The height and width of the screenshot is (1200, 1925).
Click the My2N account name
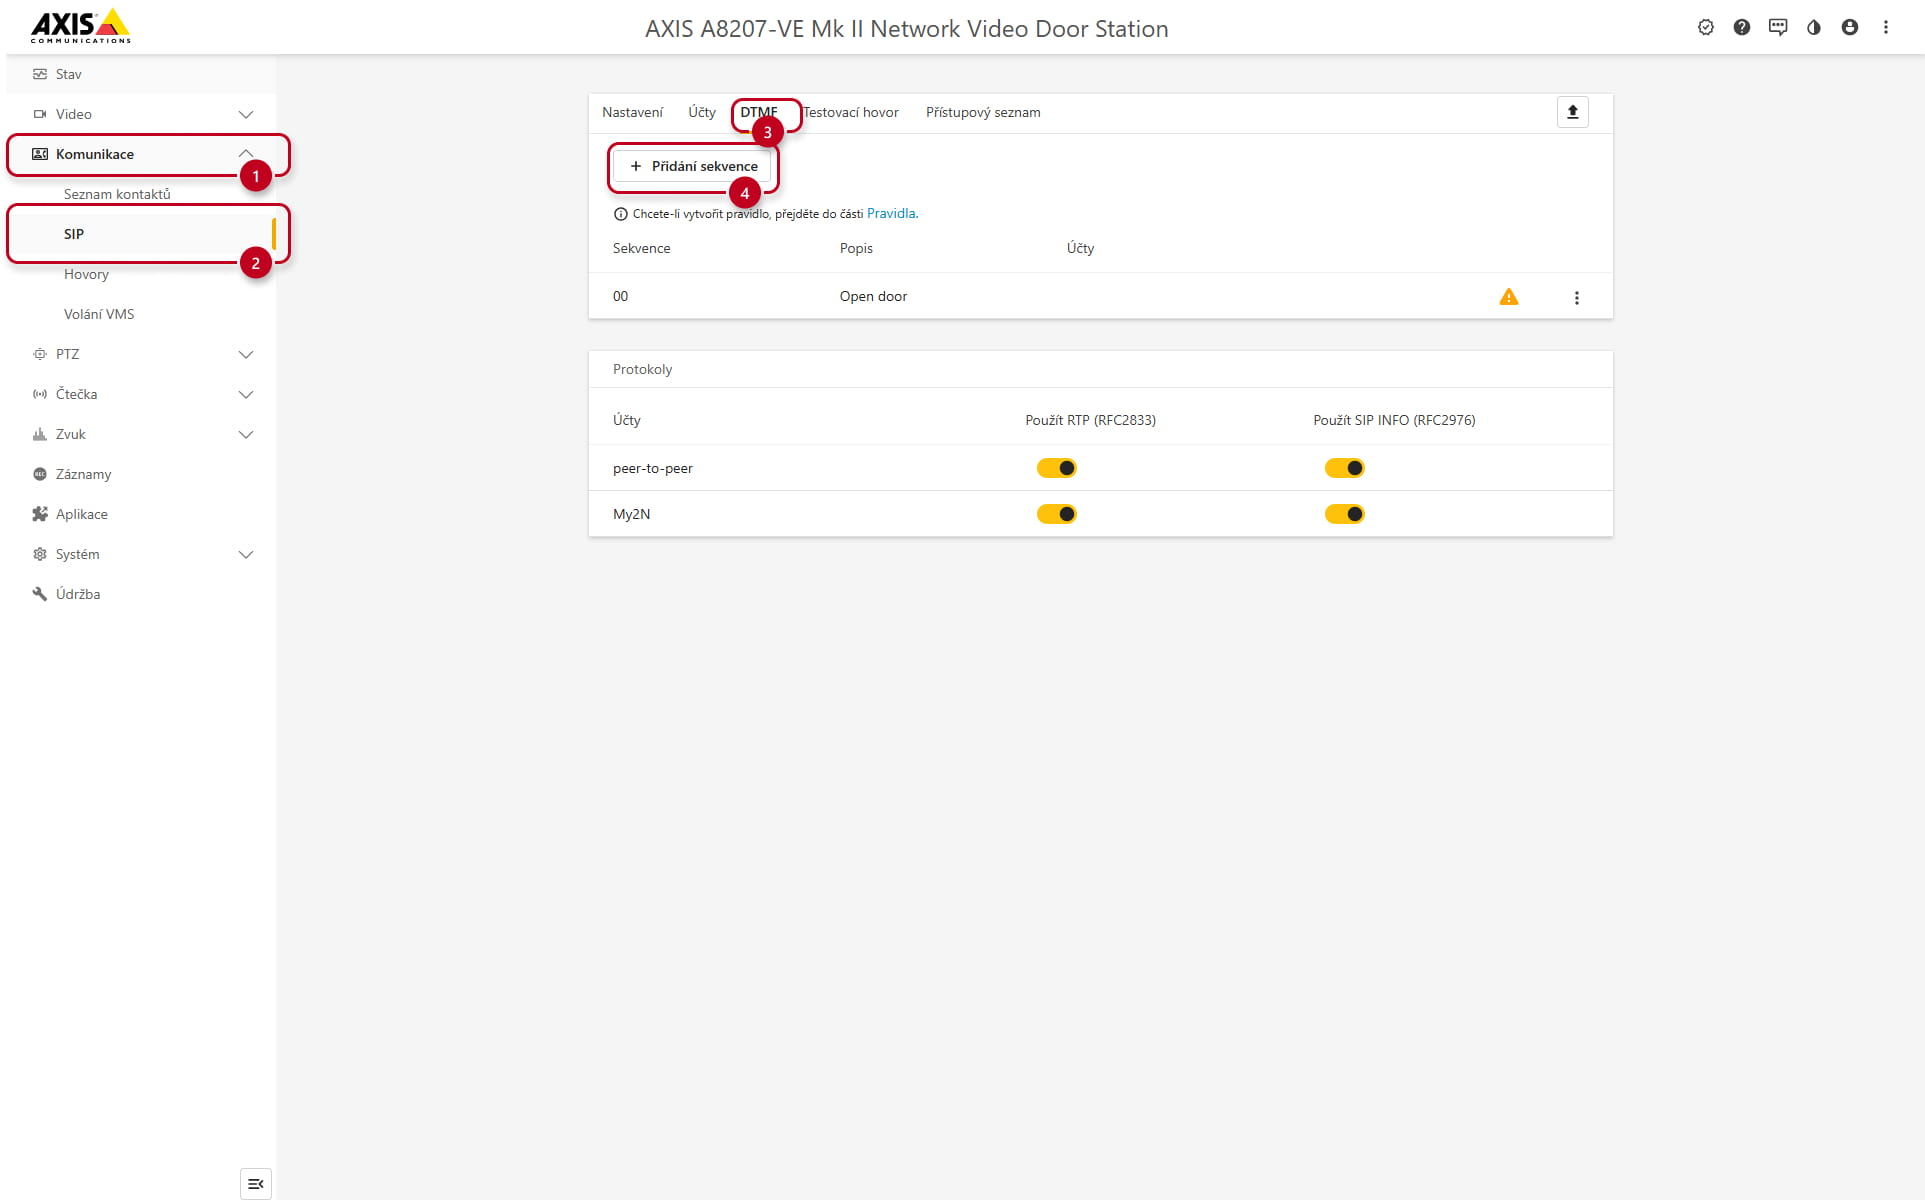(x=631, y=514)
